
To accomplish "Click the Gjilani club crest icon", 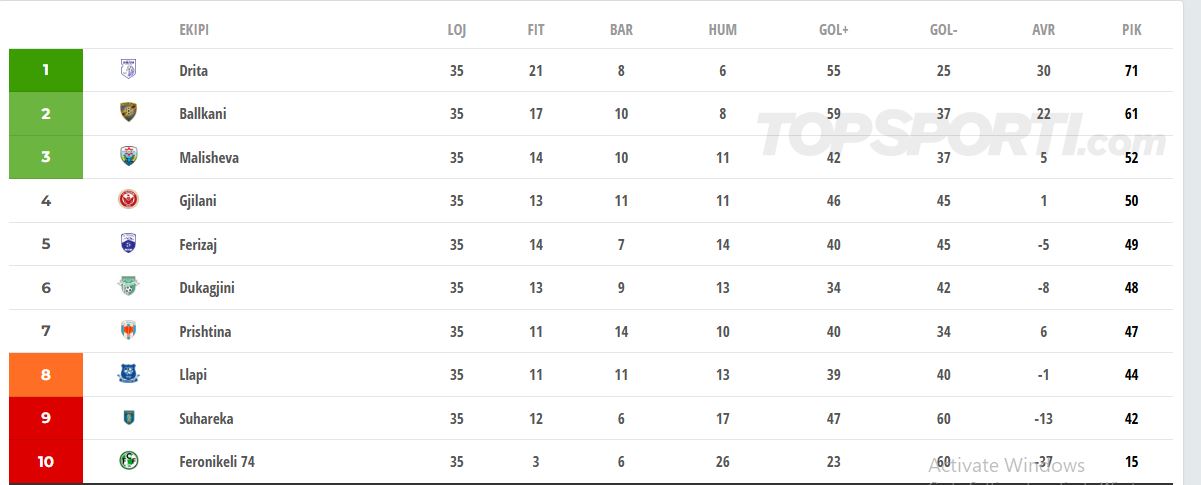I will pyautogui.click(x=128, y=200).
